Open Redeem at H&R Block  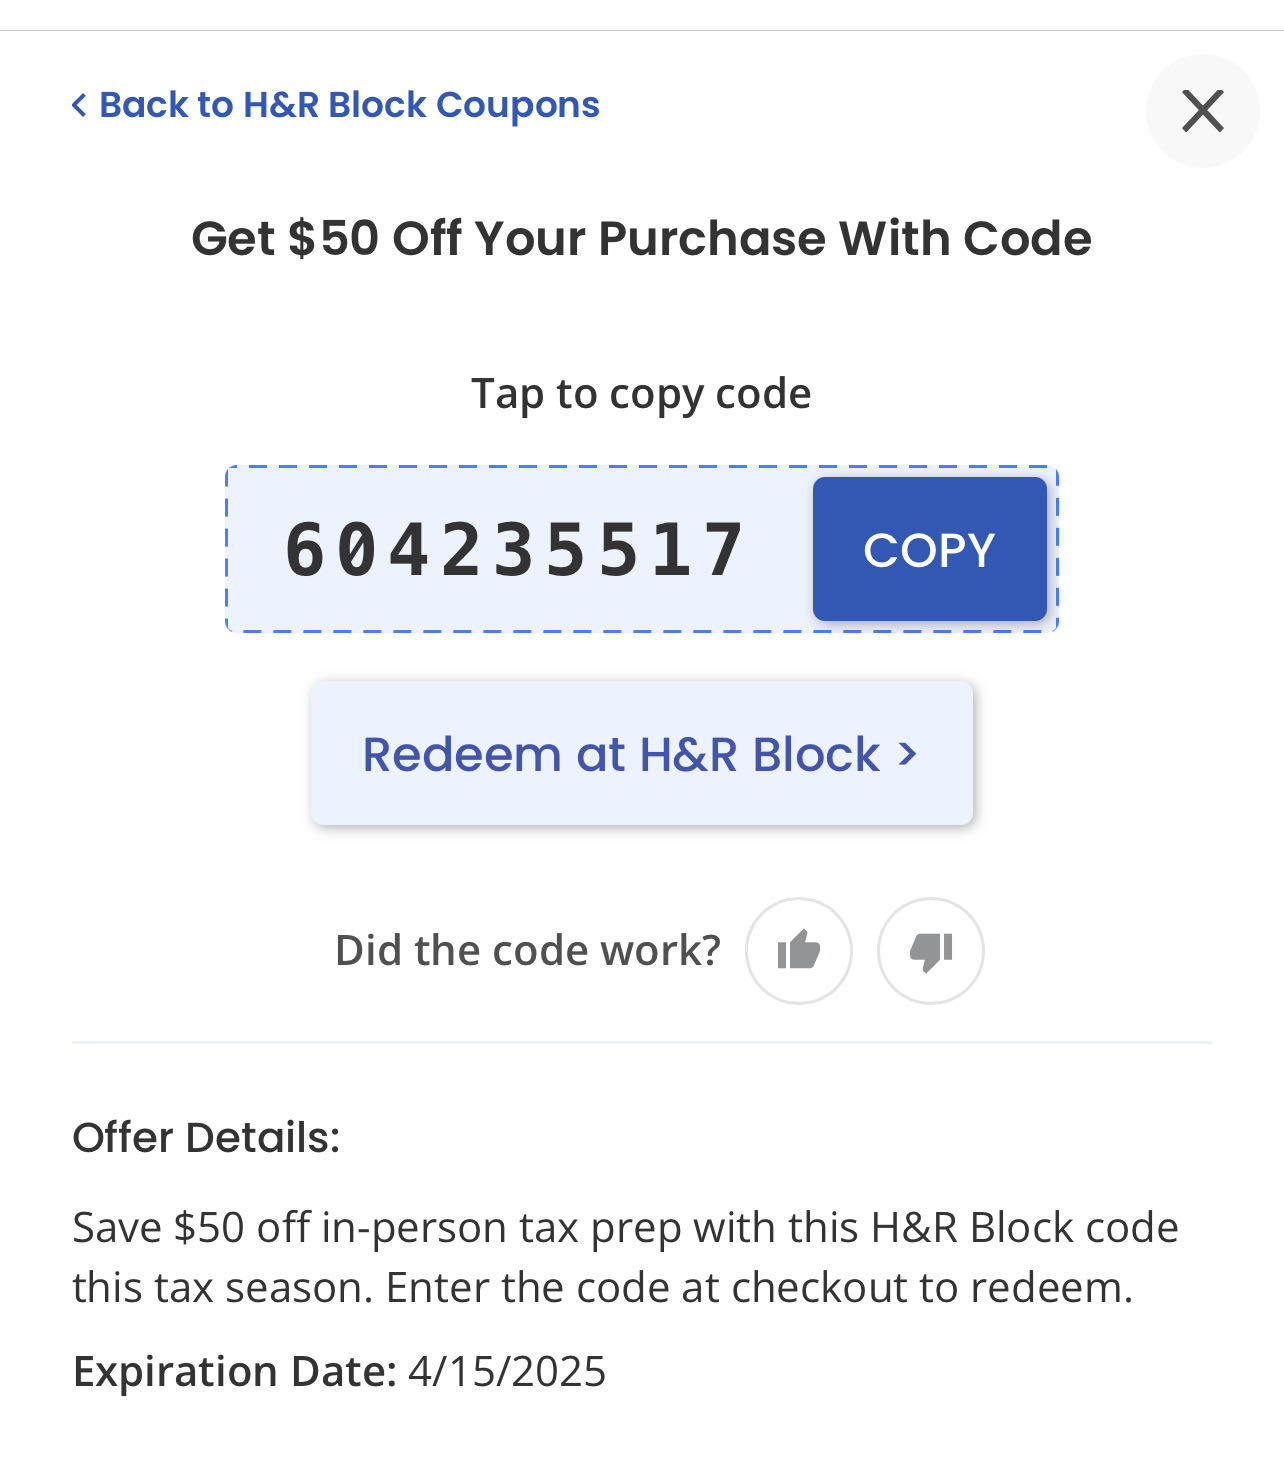coord(641,753)
